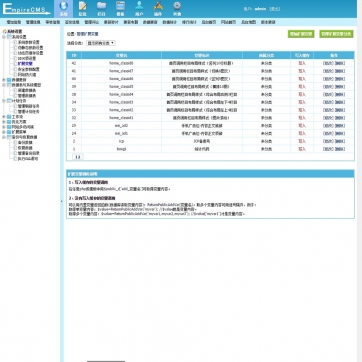This screenshot has height=362, width=362.
Task: Click the folder icon beside 数据更新 tree node
Action: (9, 80)
